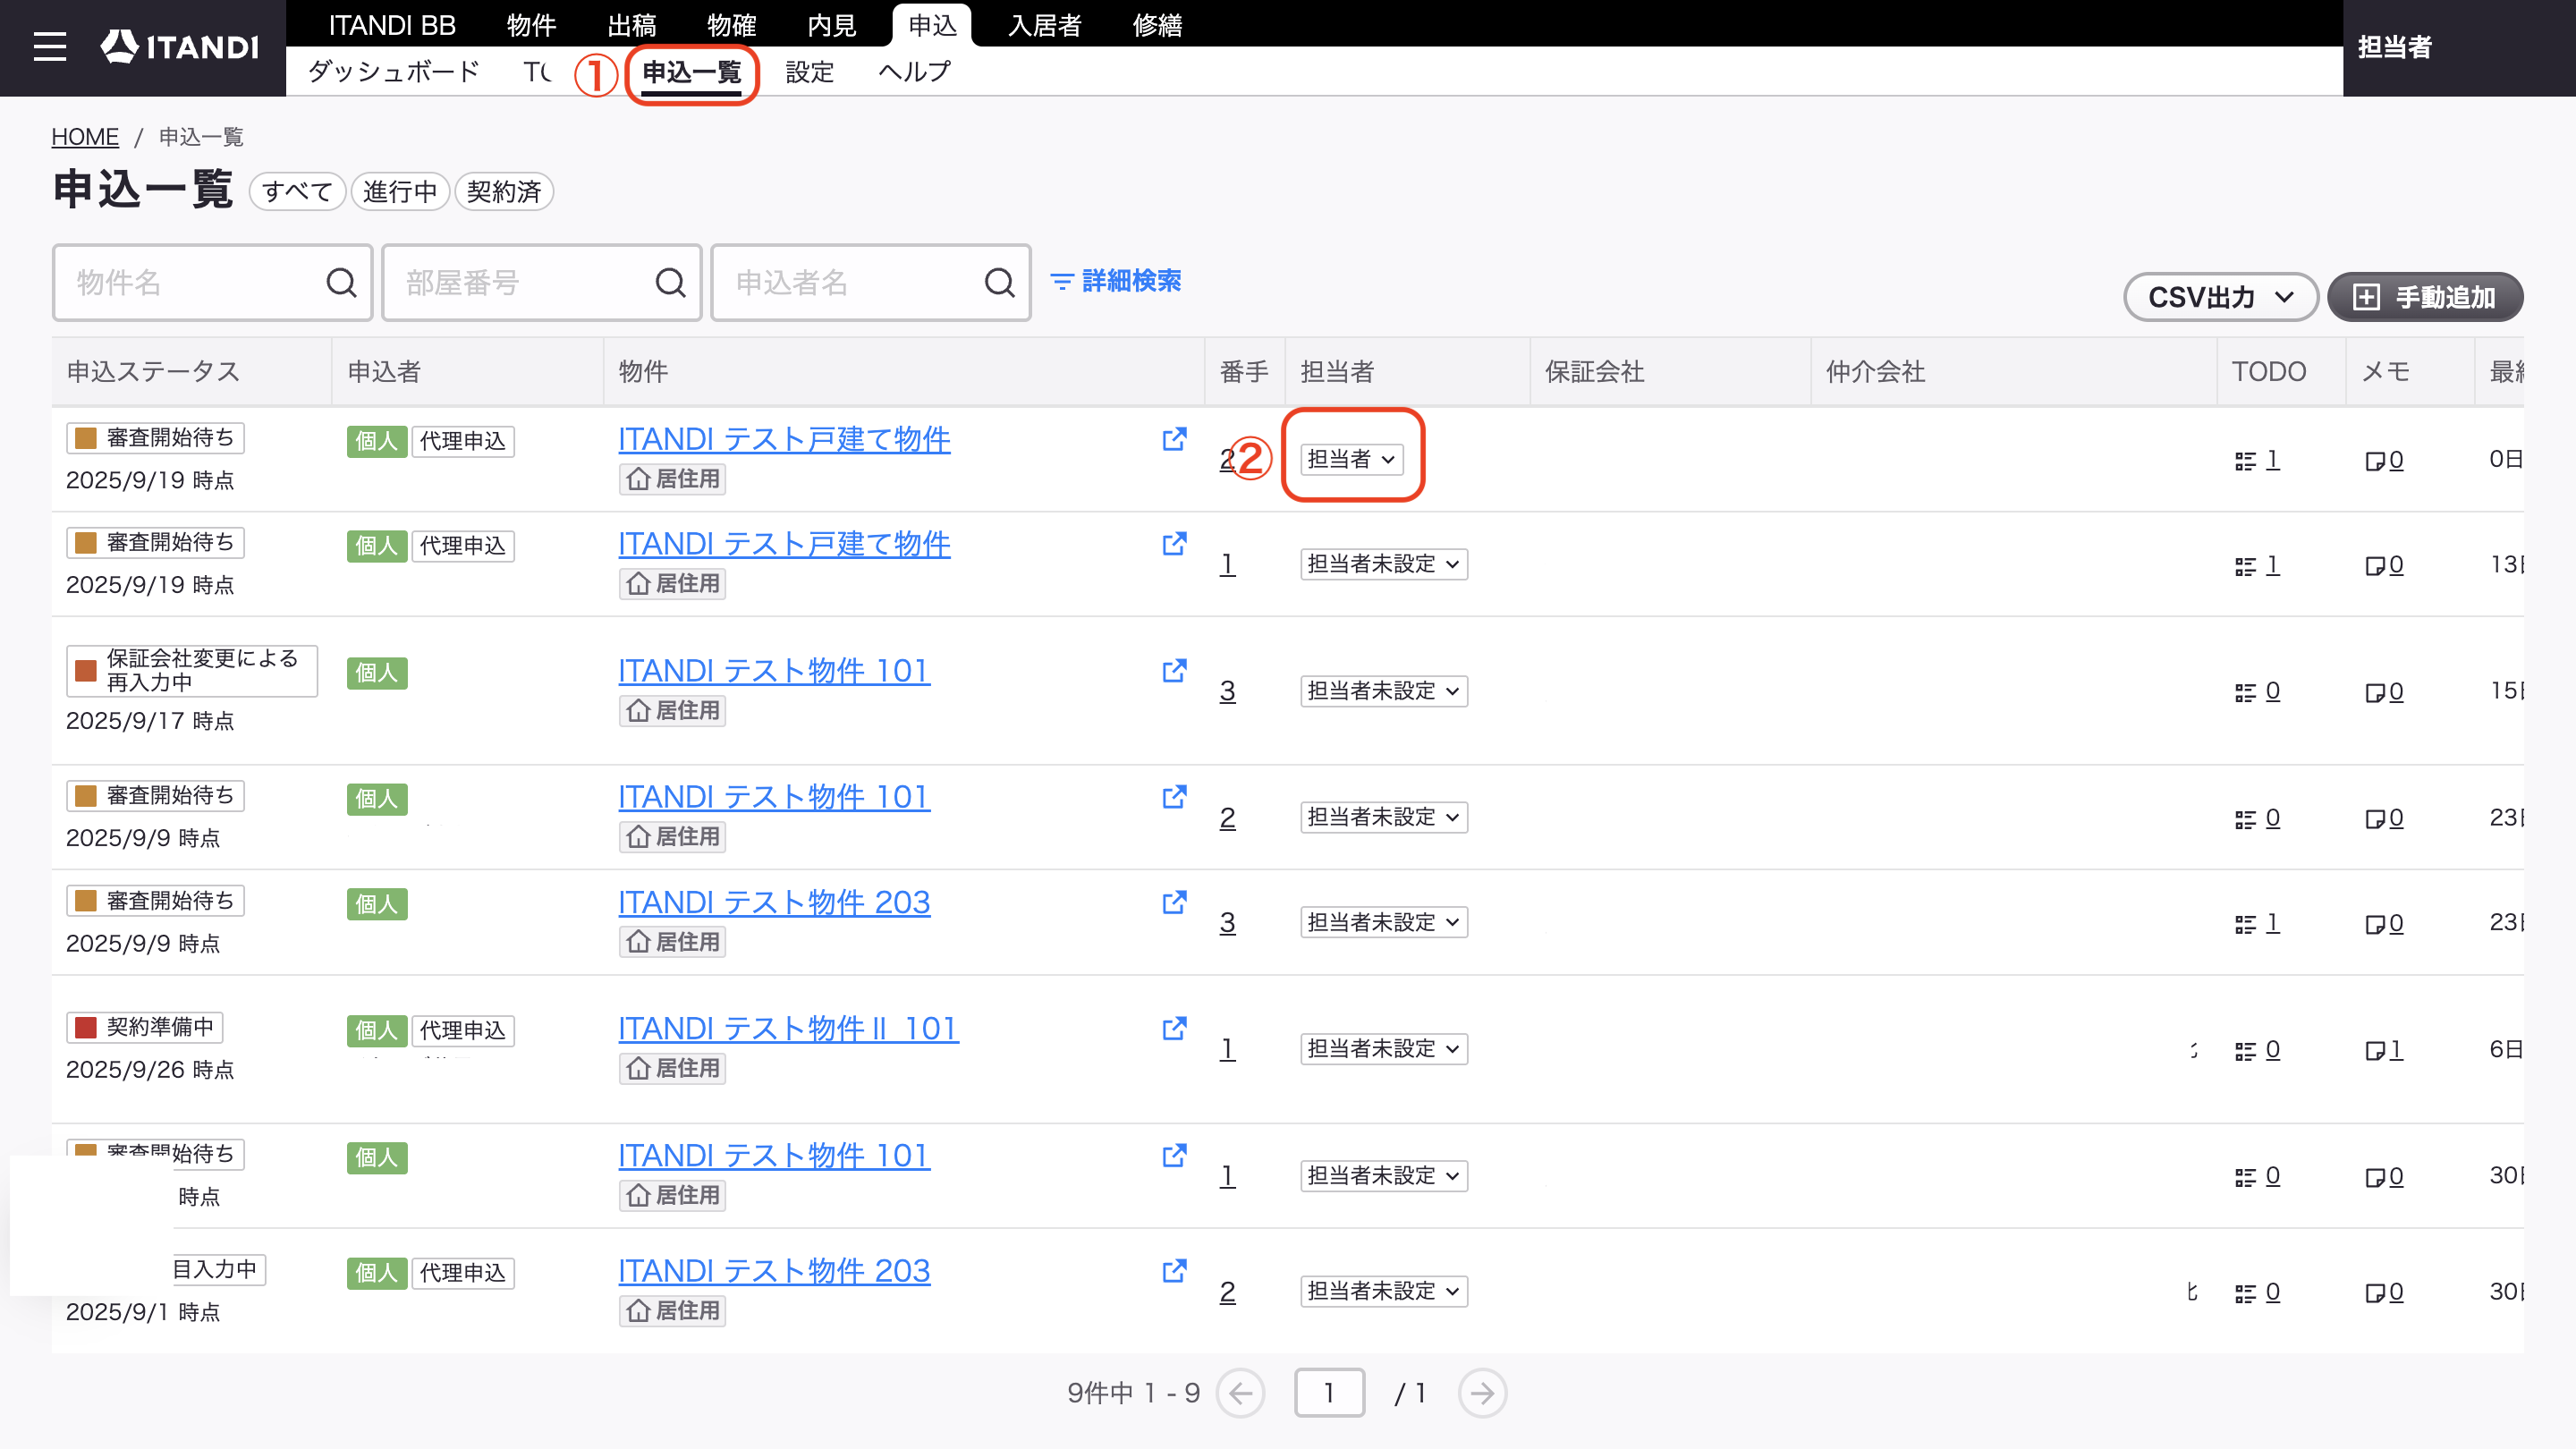Click the room number search magnifier icon
Viewport: 2576px width, 1449px height.
[670, 283]
